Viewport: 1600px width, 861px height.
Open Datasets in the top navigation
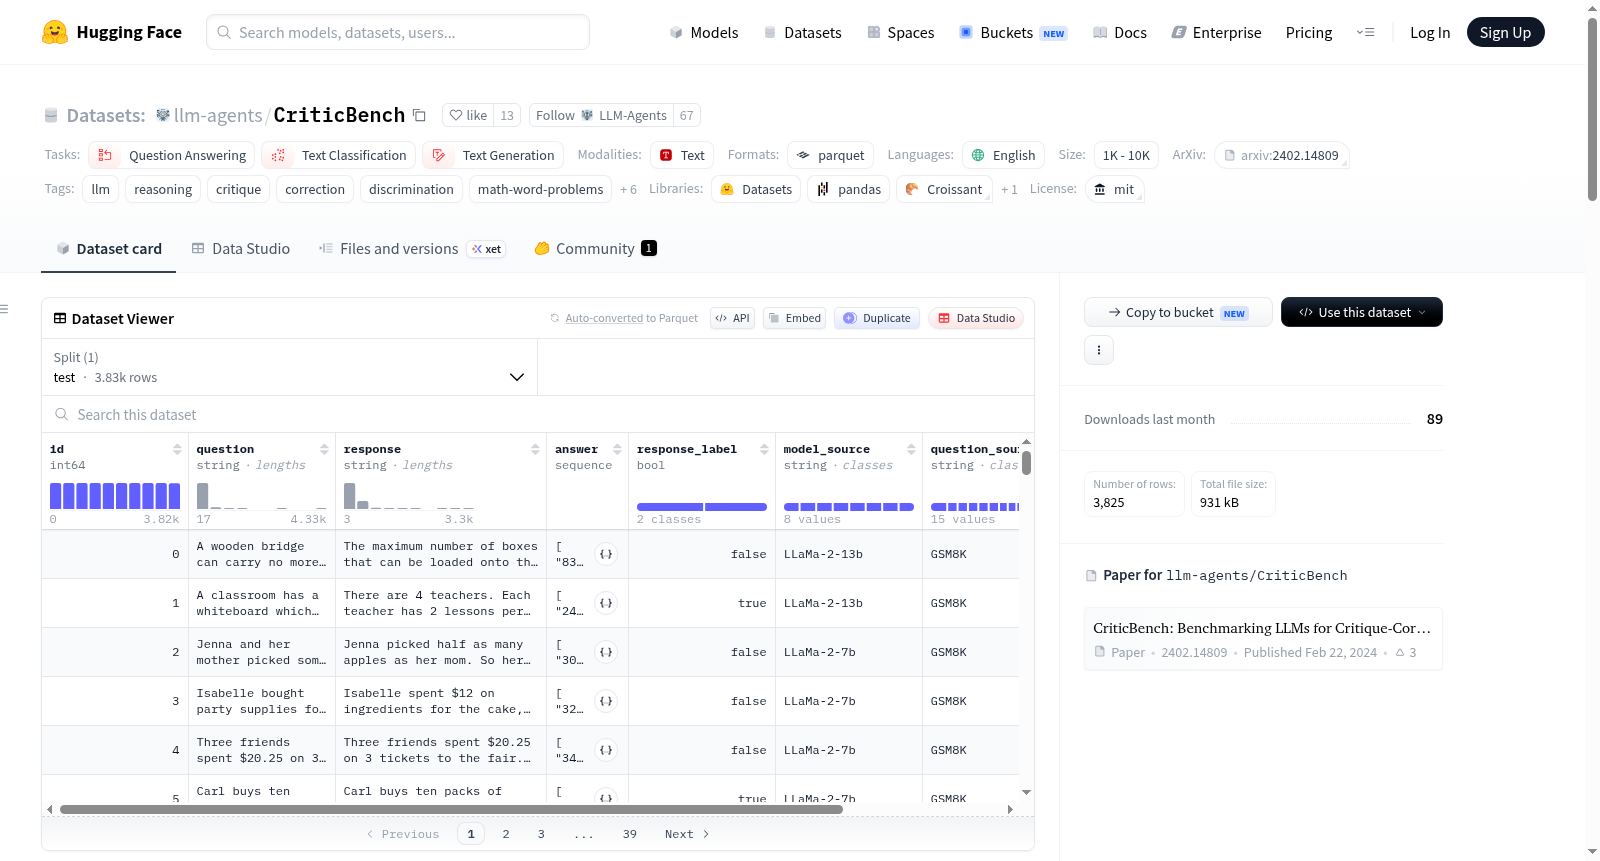pyautogui.click(x=802, y=32)
